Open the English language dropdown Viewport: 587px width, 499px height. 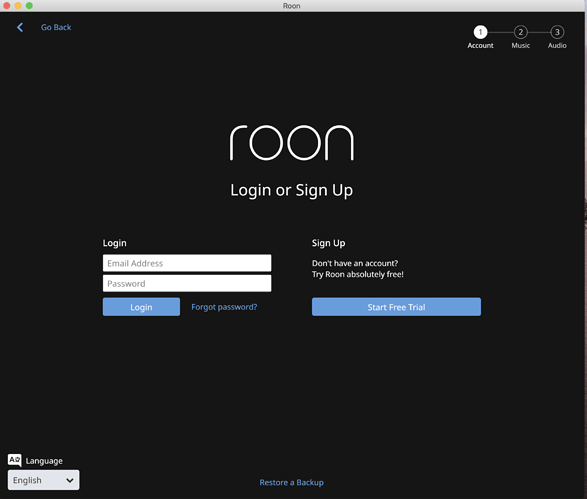[x=43, y=480]
